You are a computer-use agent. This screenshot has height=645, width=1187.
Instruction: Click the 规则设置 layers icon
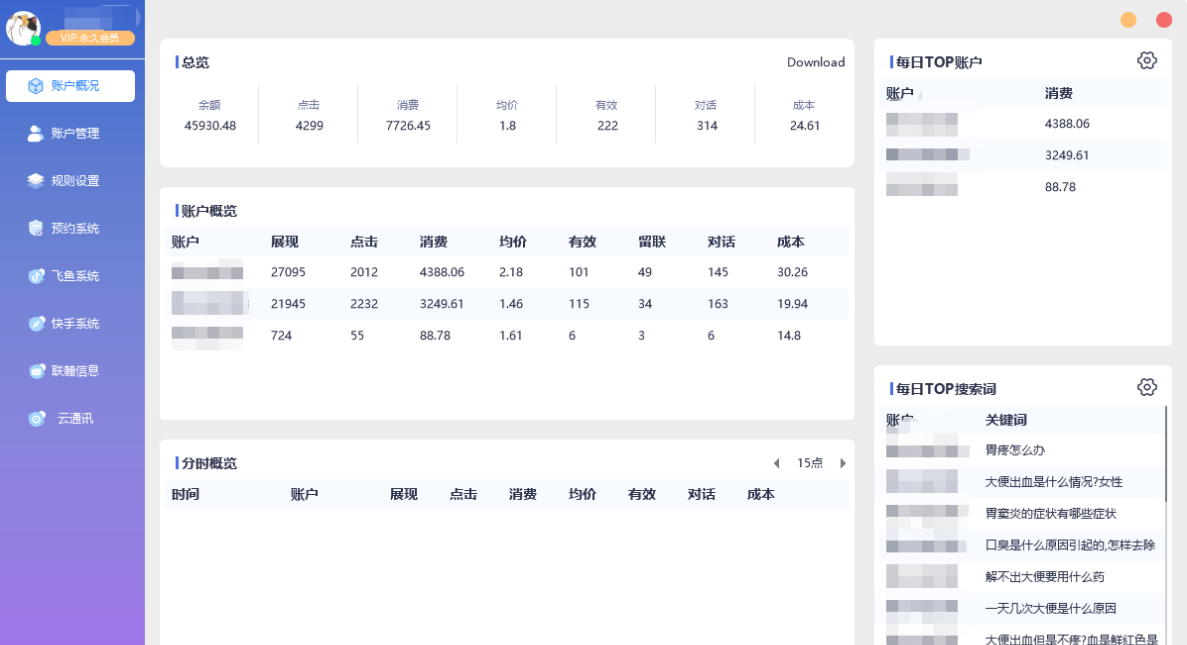coord(36,181)
